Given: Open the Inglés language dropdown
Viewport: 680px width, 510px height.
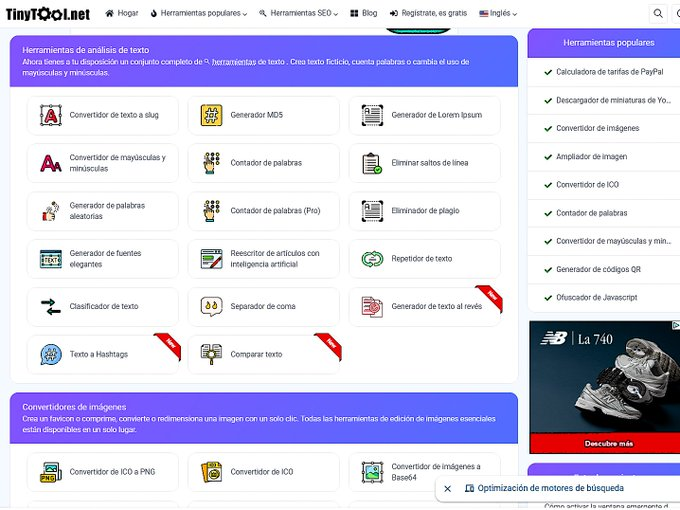Looking at the screenshot, I should pyautogui.click(x=498, y=13).
